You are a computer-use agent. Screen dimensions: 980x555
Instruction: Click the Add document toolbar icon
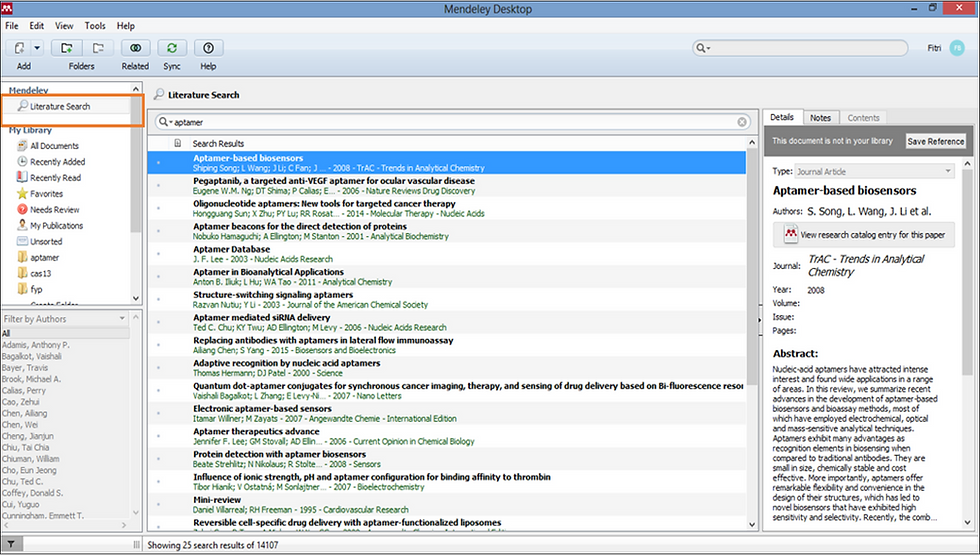pos(19,48)
